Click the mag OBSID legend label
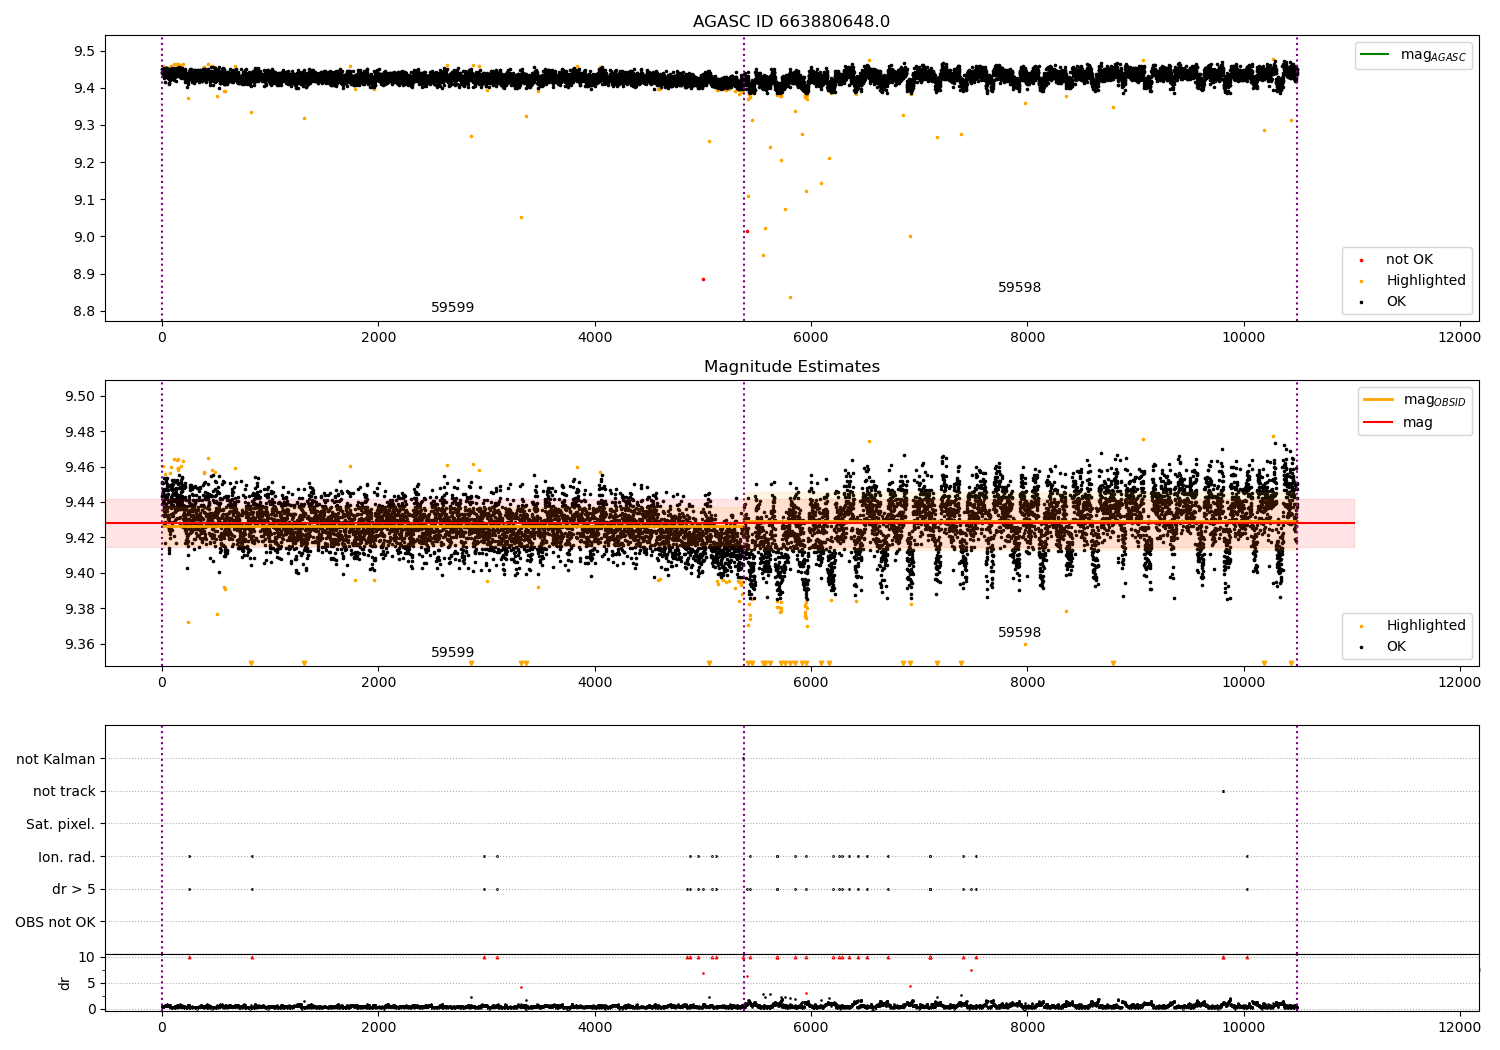This screenshot has width=1500, height=1050. pos(1434,401)
